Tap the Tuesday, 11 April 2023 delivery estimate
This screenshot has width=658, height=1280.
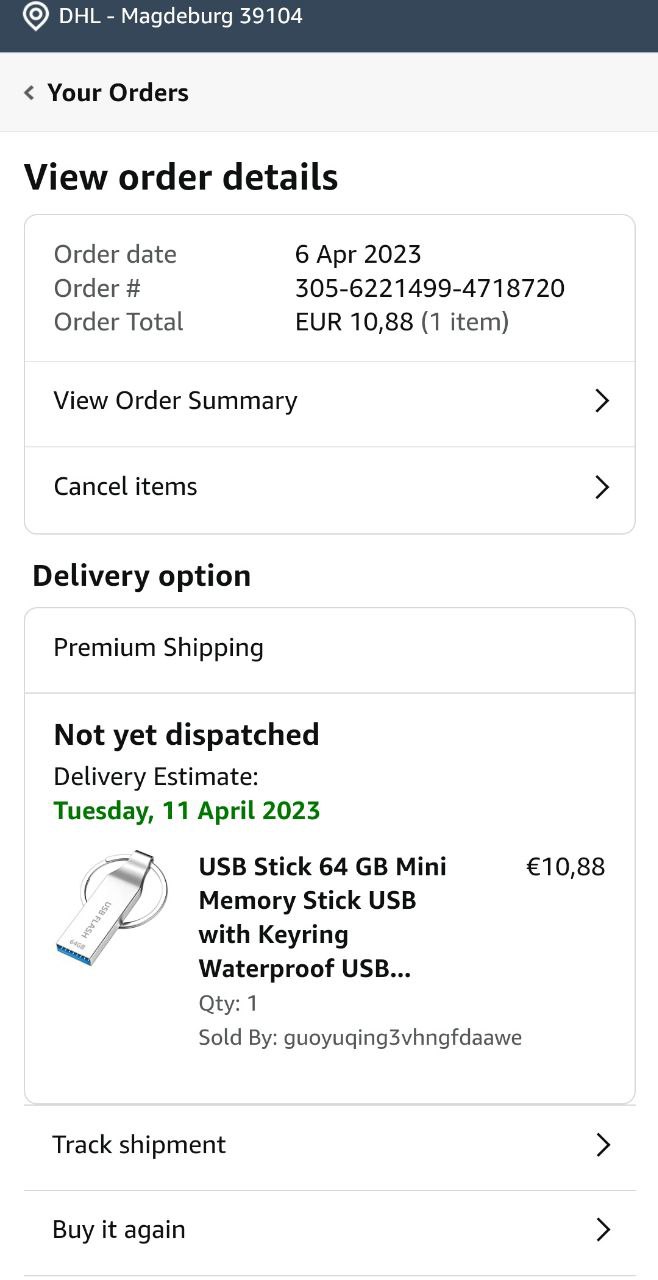pyautogui.click(x=187, y=810)
